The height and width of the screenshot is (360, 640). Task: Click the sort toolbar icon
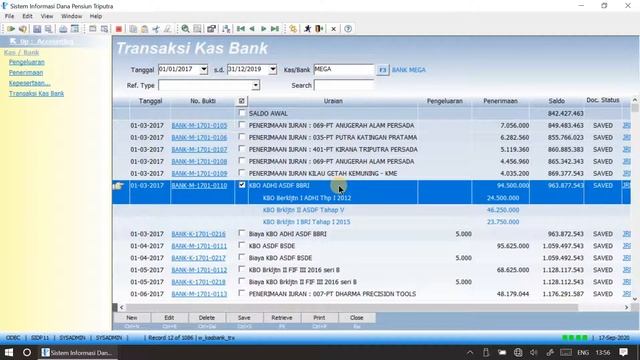(226, 29)
